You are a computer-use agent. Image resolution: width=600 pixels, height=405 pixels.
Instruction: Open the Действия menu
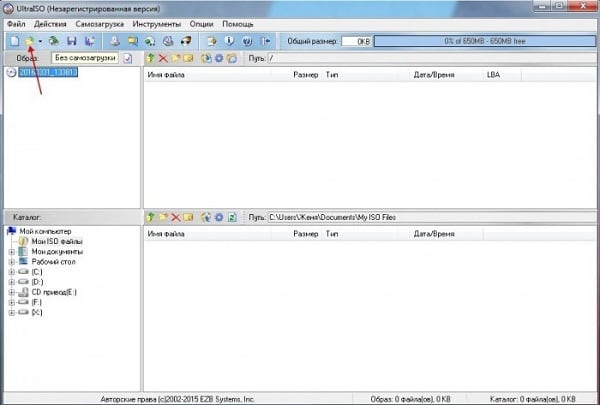(50, 24)
